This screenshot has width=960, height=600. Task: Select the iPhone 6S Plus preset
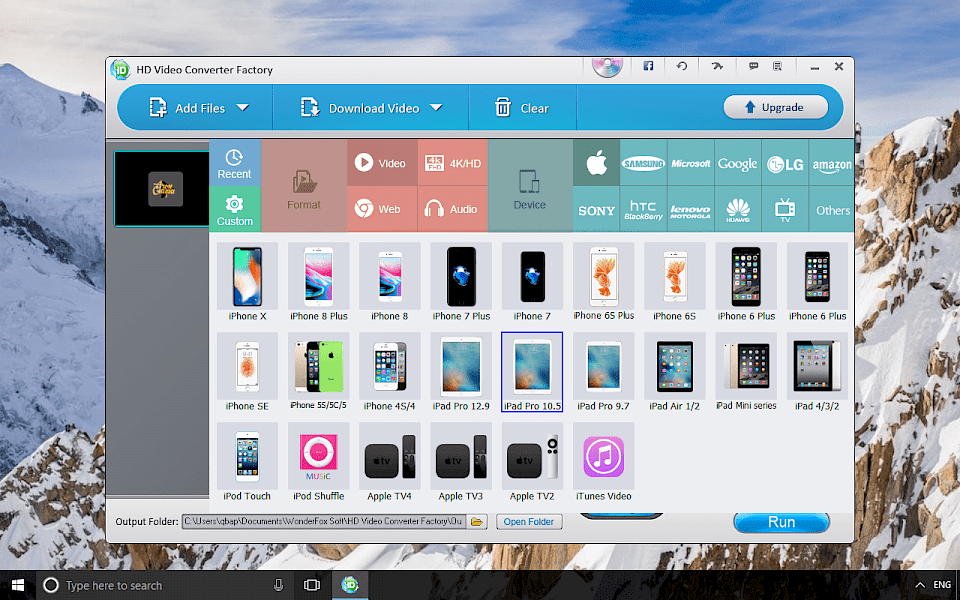(604, 282)
